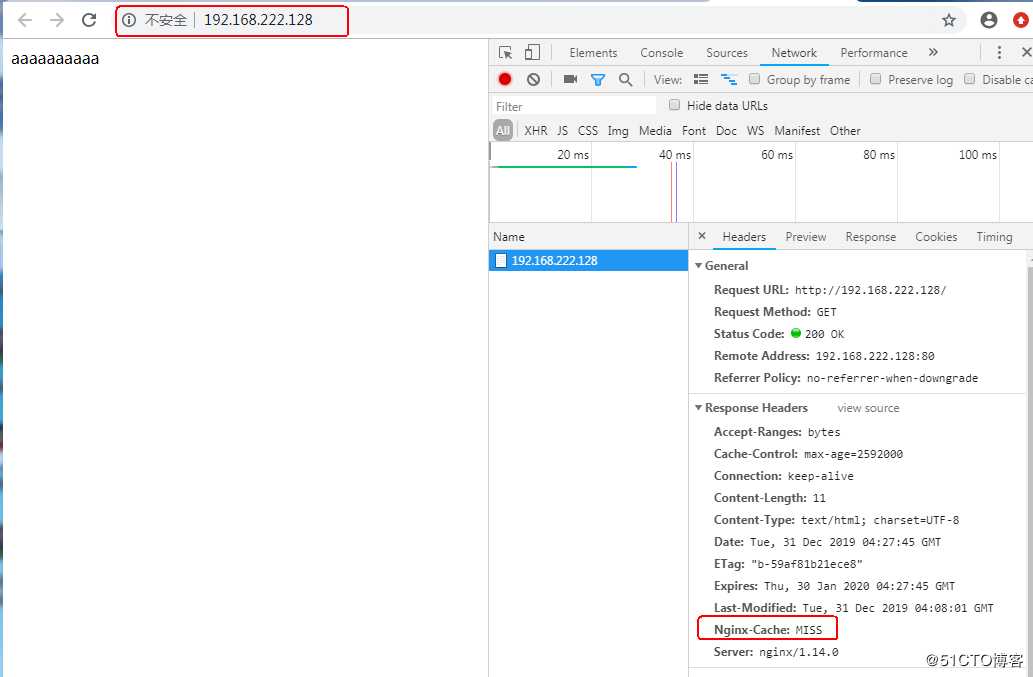Viewport: 1033px width, 677px height.
Task: Select the 192.168.222.128 request row
Action: pyautogui.click(x=588, y=260)
